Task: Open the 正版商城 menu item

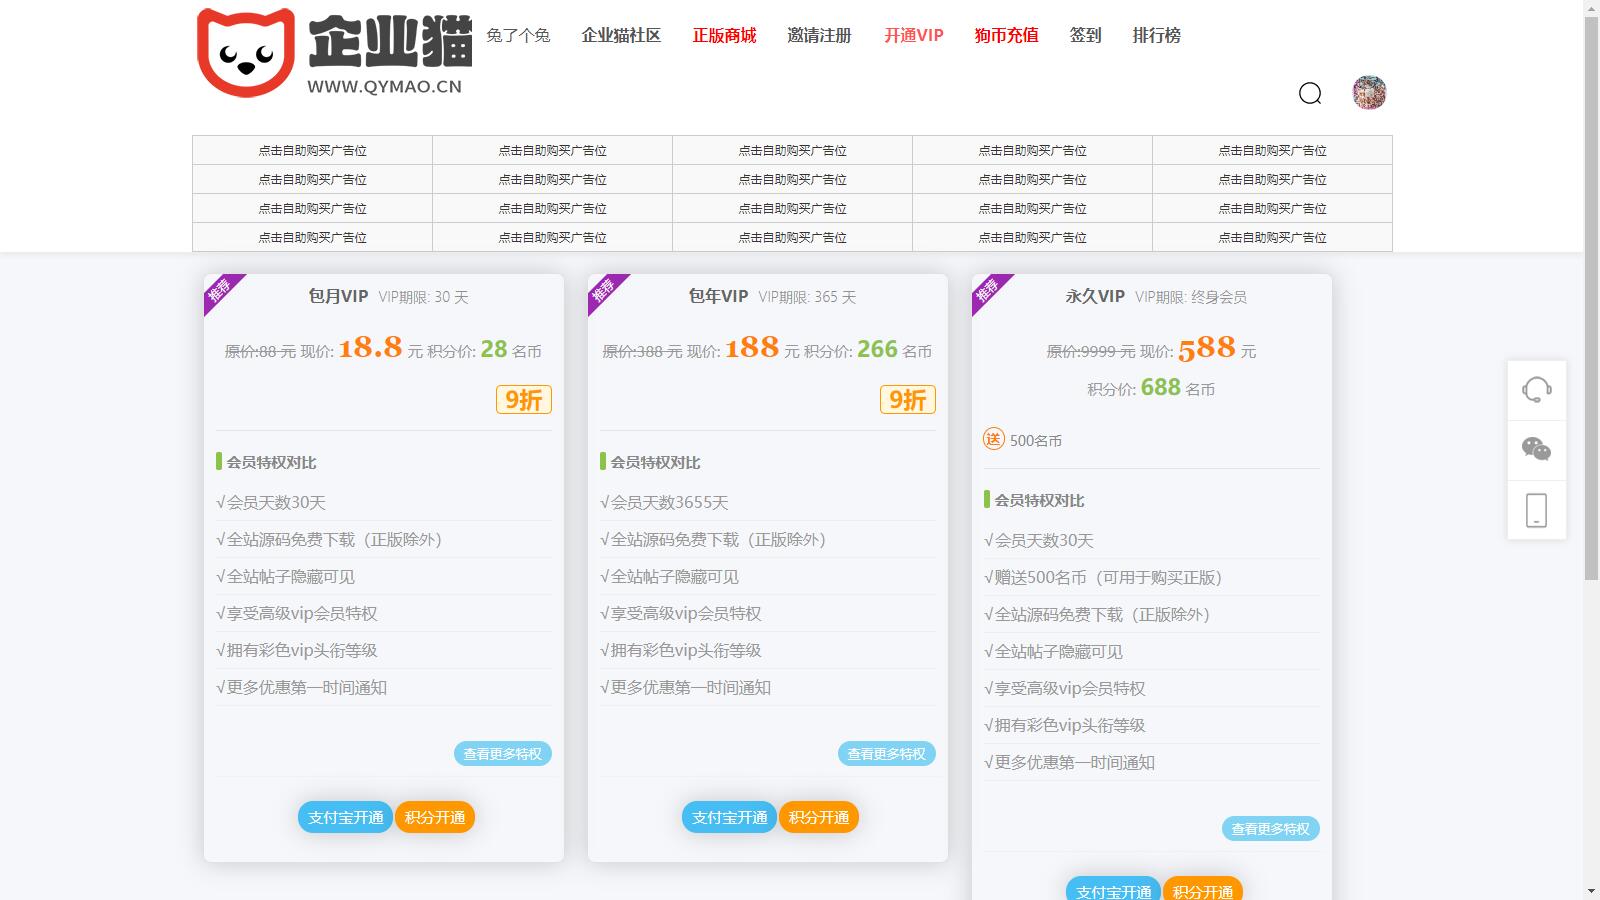Action: [723, 36]
